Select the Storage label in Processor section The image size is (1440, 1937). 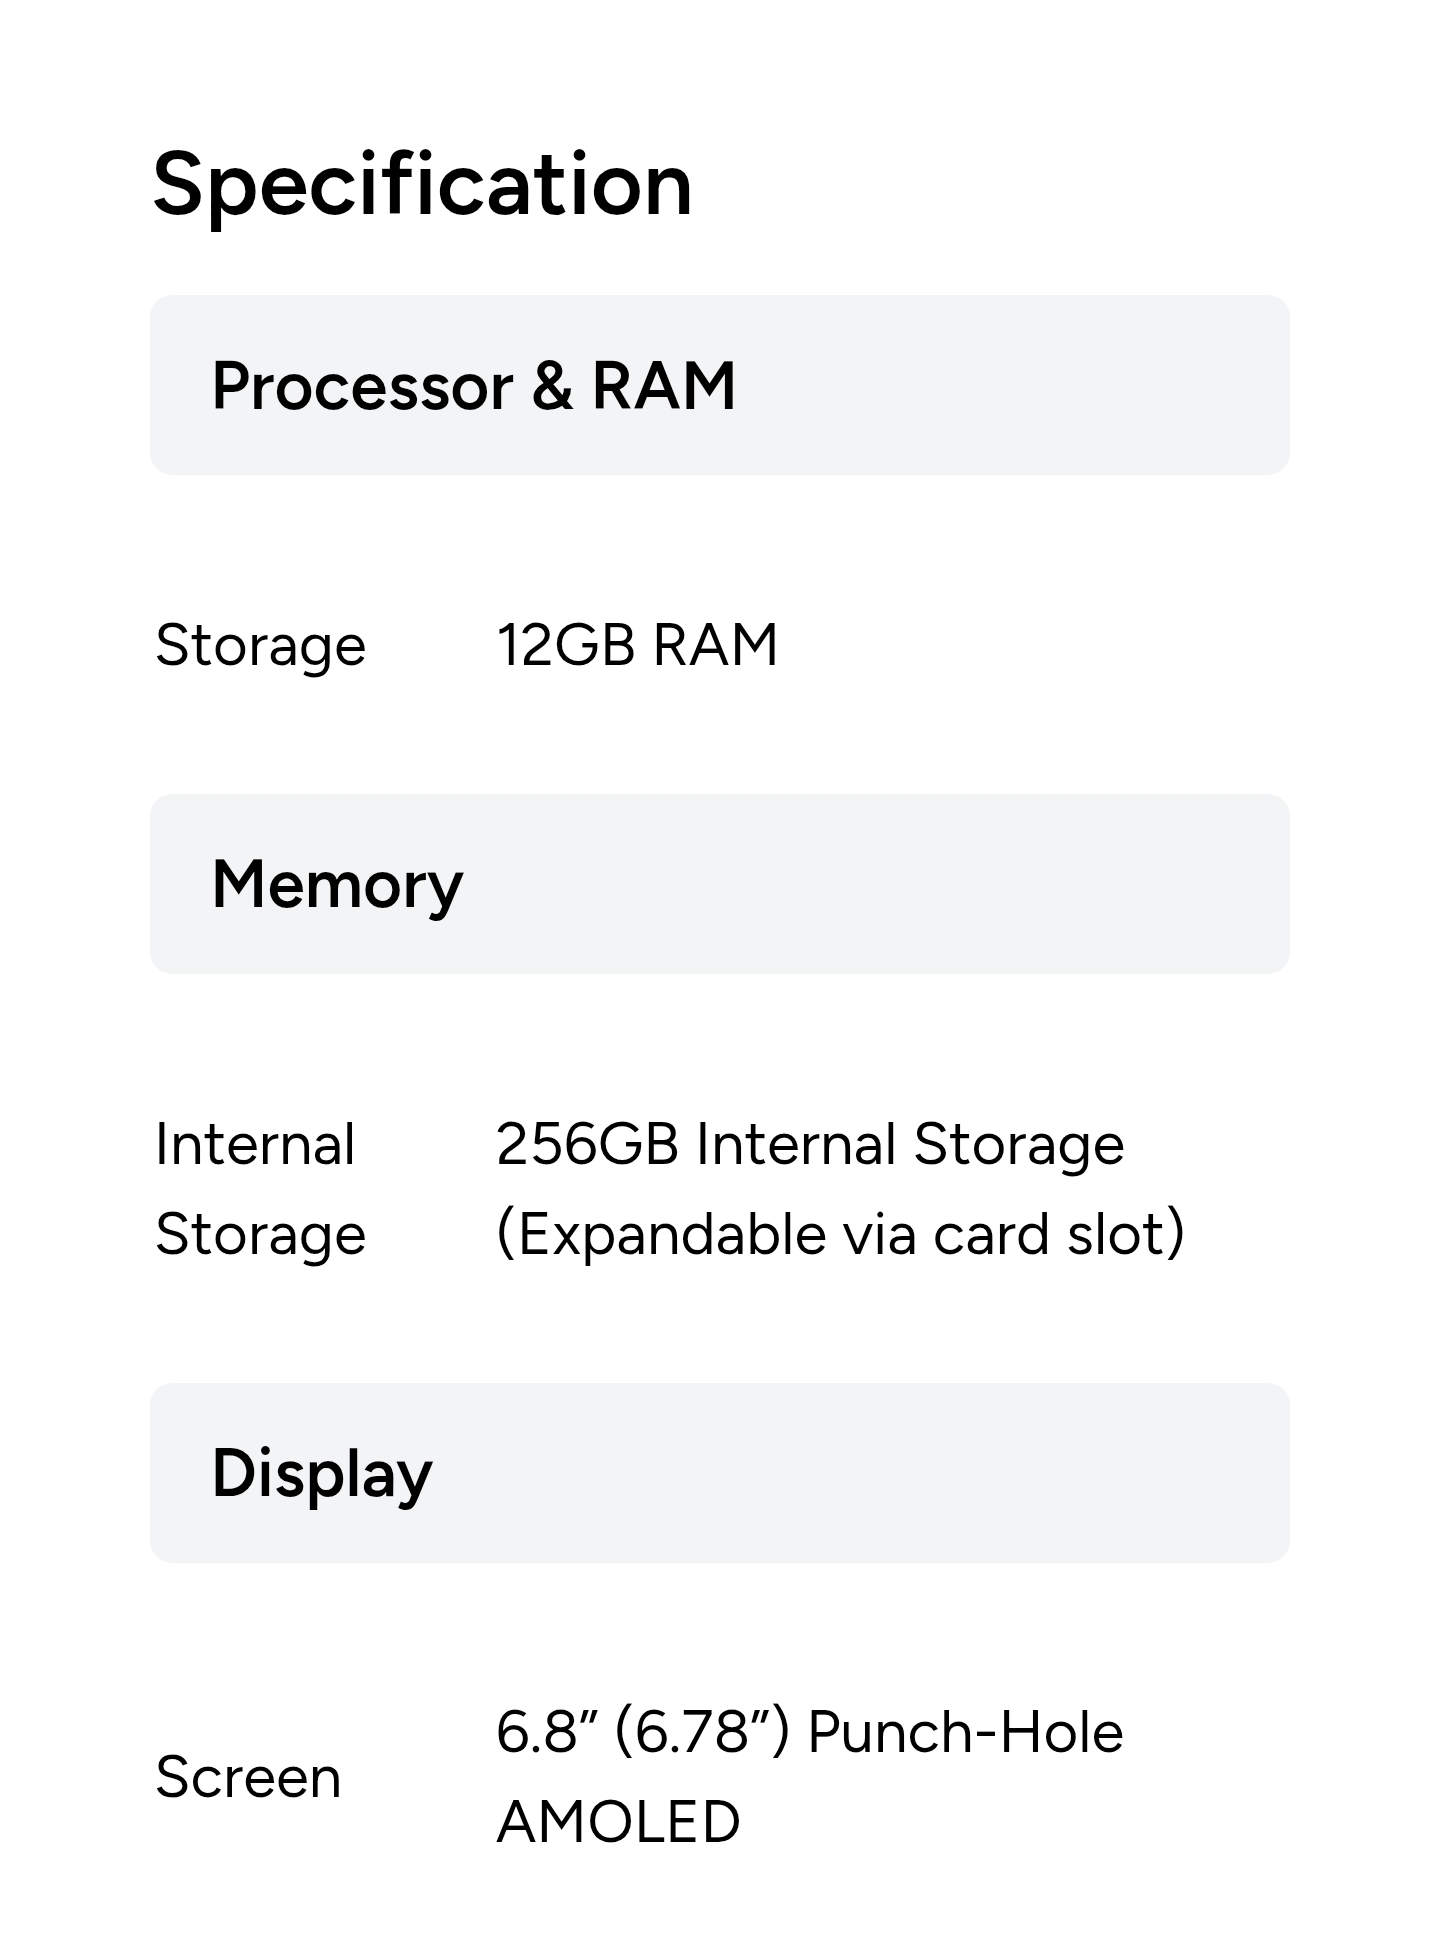point(261,646)
